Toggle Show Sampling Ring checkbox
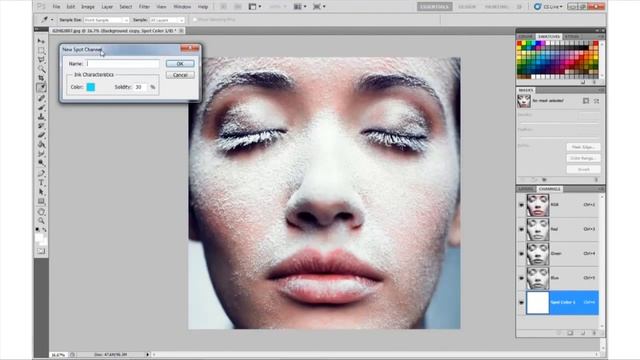Image resolution: width=640 pixels, height=360 pixels. 195,20
